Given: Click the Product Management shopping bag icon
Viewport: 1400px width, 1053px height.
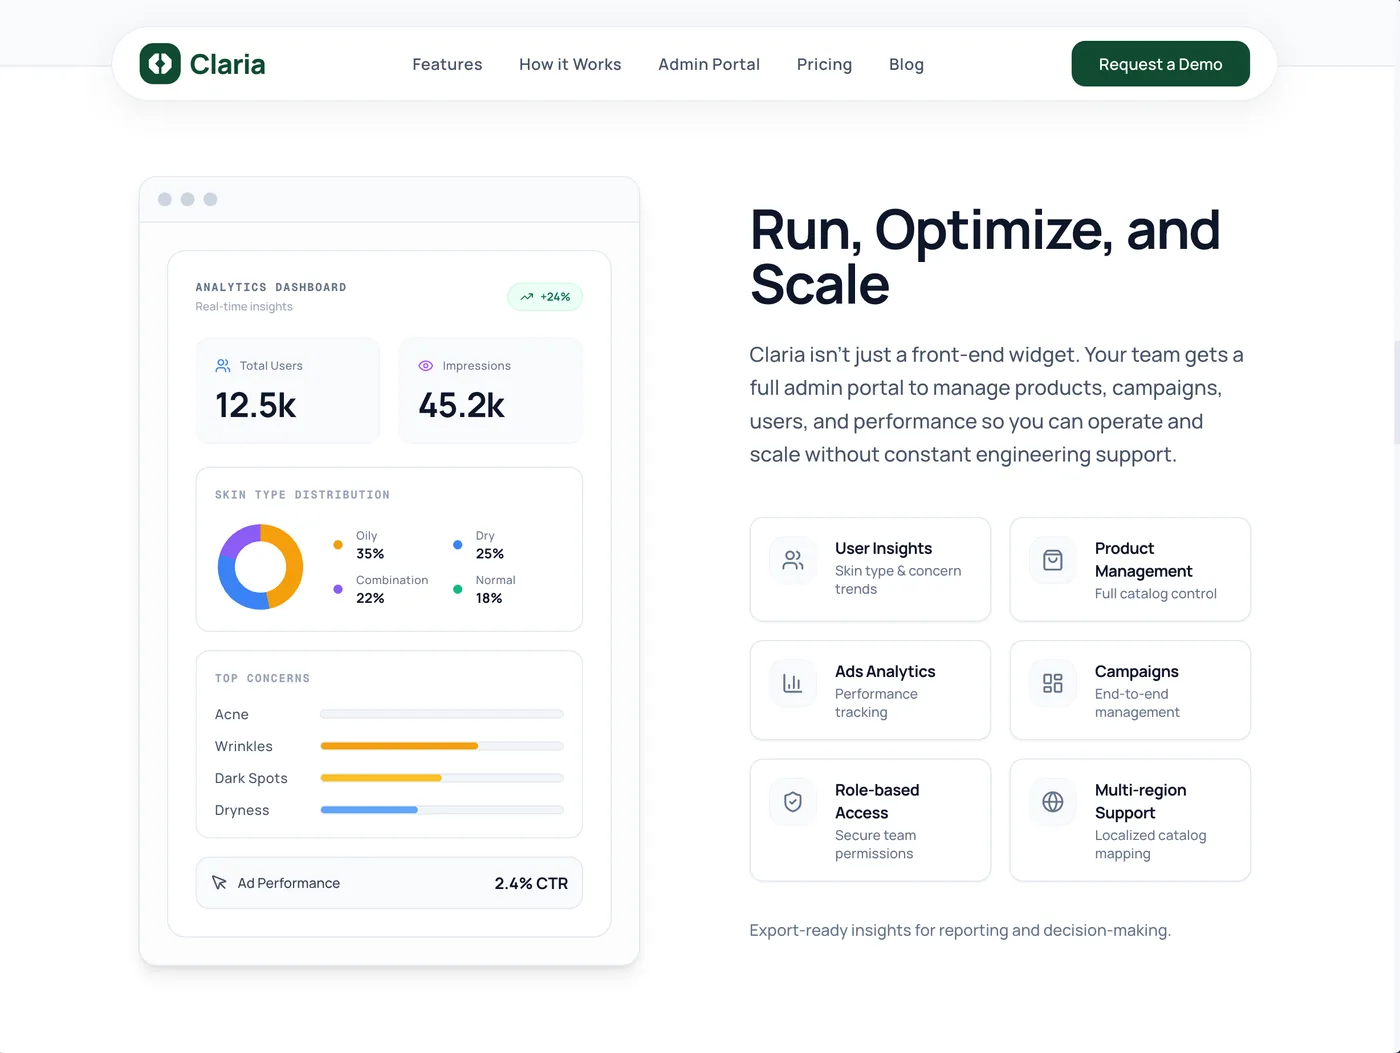Looking at the screenshot, I should (1053, 560).
